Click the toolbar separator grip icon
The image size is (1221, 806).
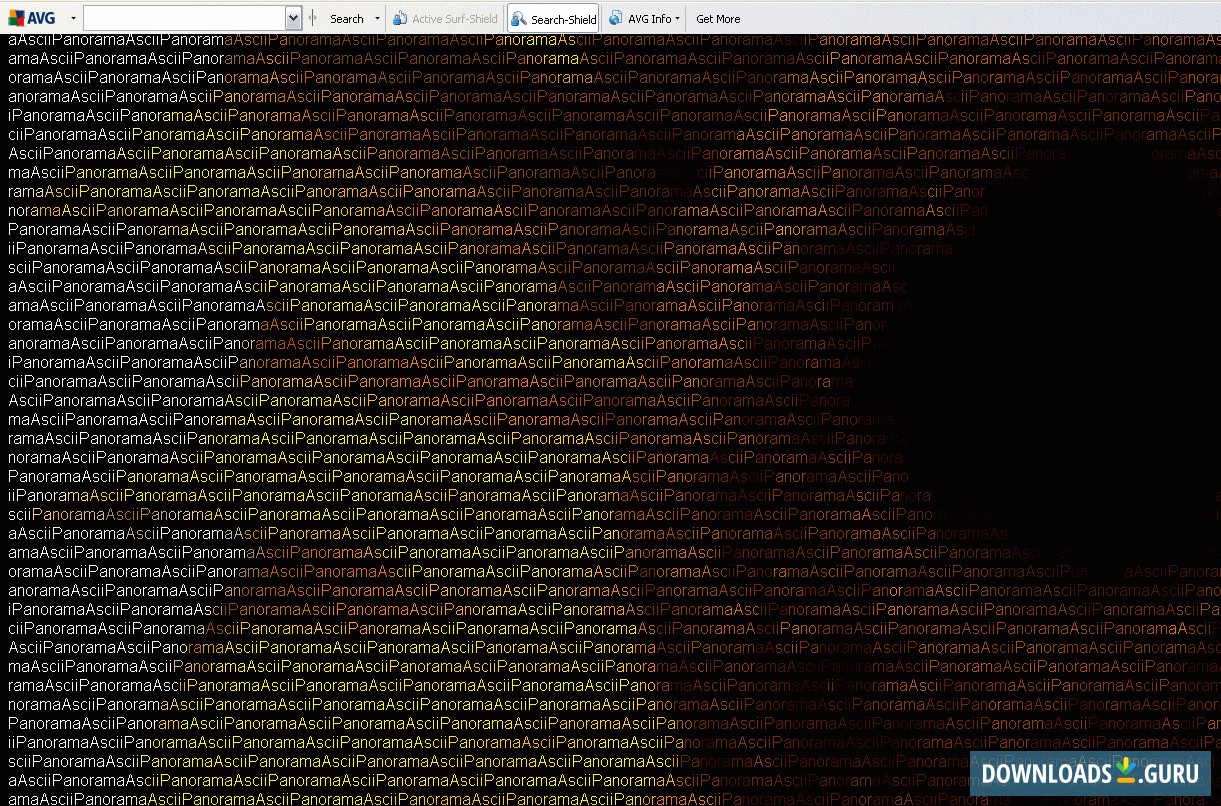[312, 18]
